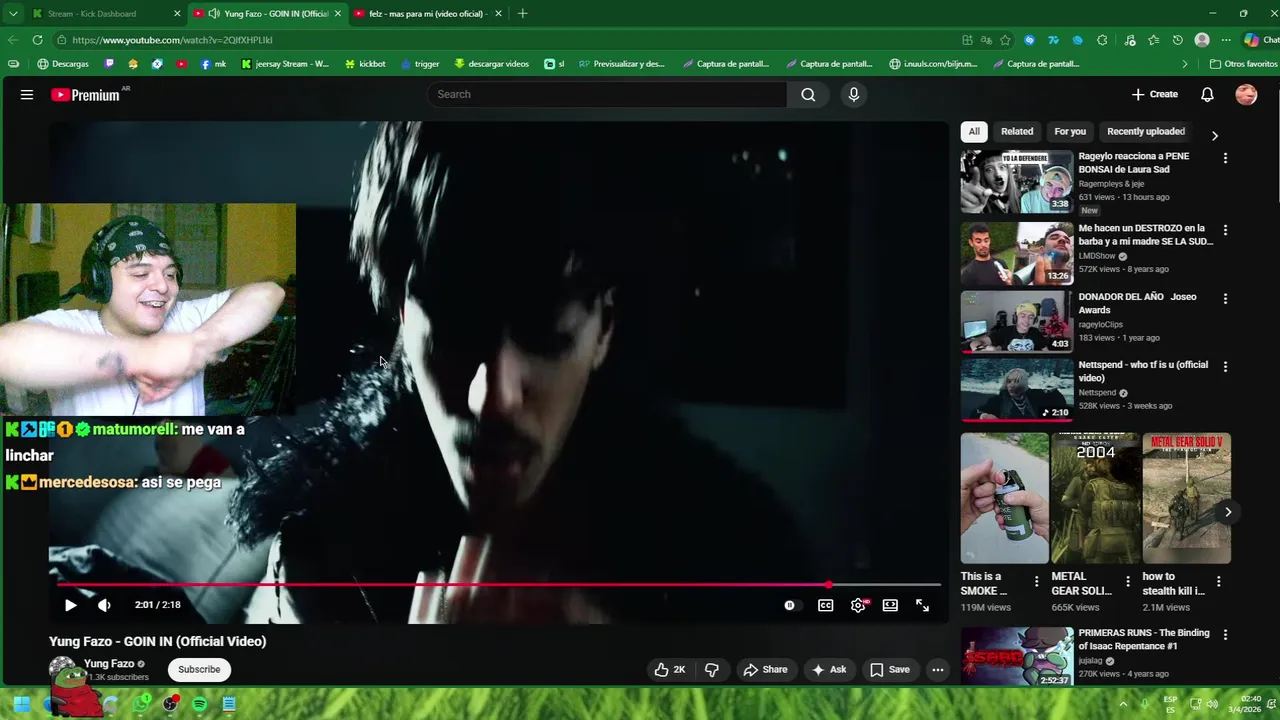Click the YouTube address bar URL
The width and height of the screenshot is (1280, 720).
pyautogui.click(x=172, y=40)
